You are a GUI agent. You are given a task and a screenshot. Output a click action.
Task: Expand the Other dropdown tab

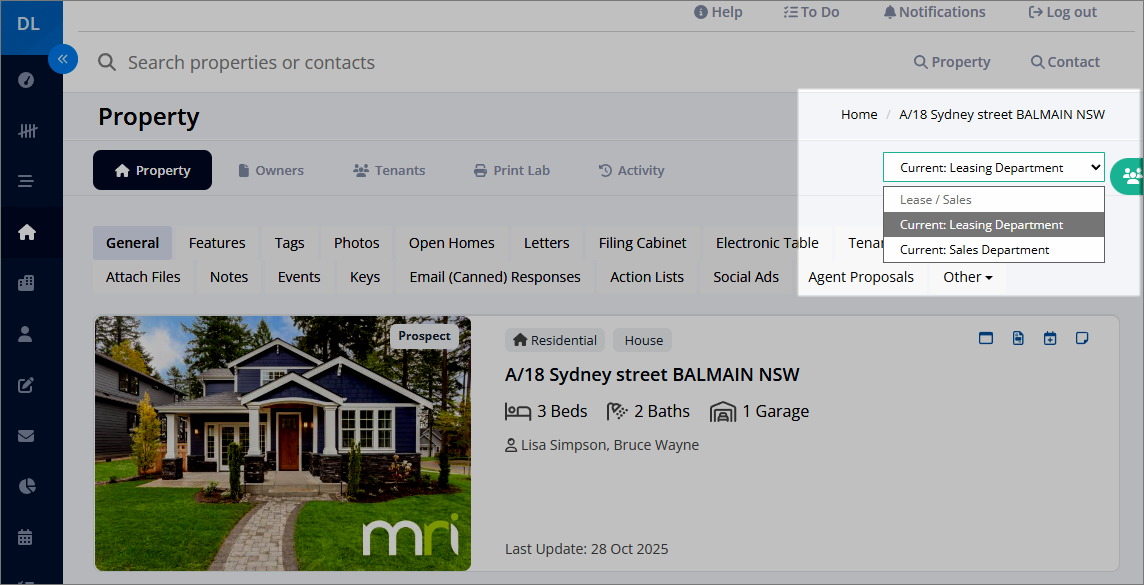(967, 277)
